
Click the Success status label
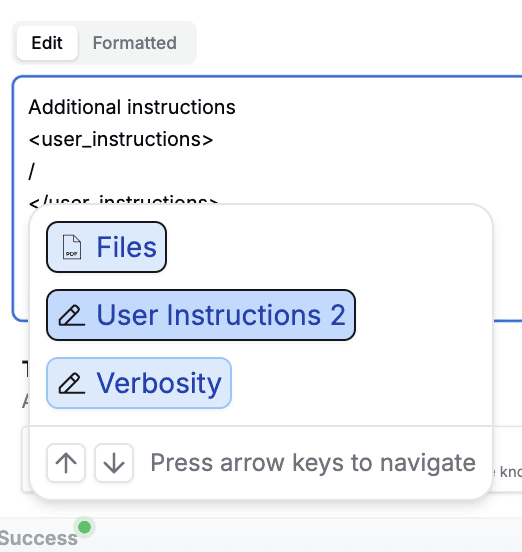click(x=38, y=538)
